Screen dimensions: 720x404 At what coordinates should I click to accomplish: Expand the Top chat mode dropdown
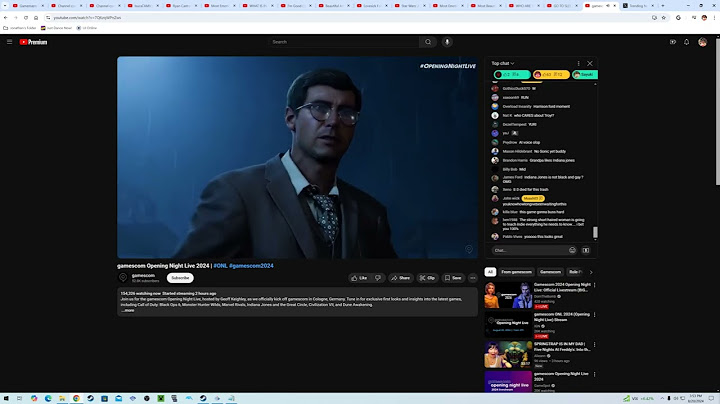point(503,63)
